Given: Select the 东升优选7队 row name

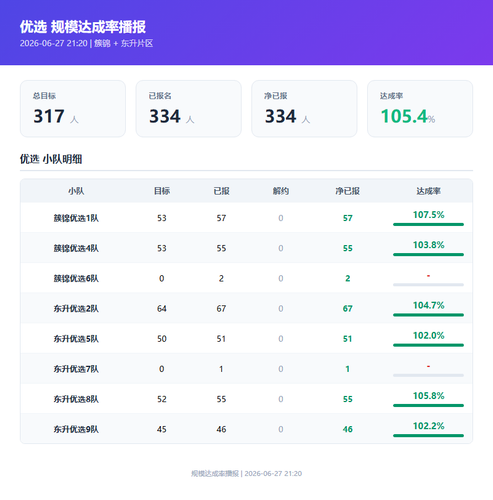Looking at the screenshot, I should point(76,369).
